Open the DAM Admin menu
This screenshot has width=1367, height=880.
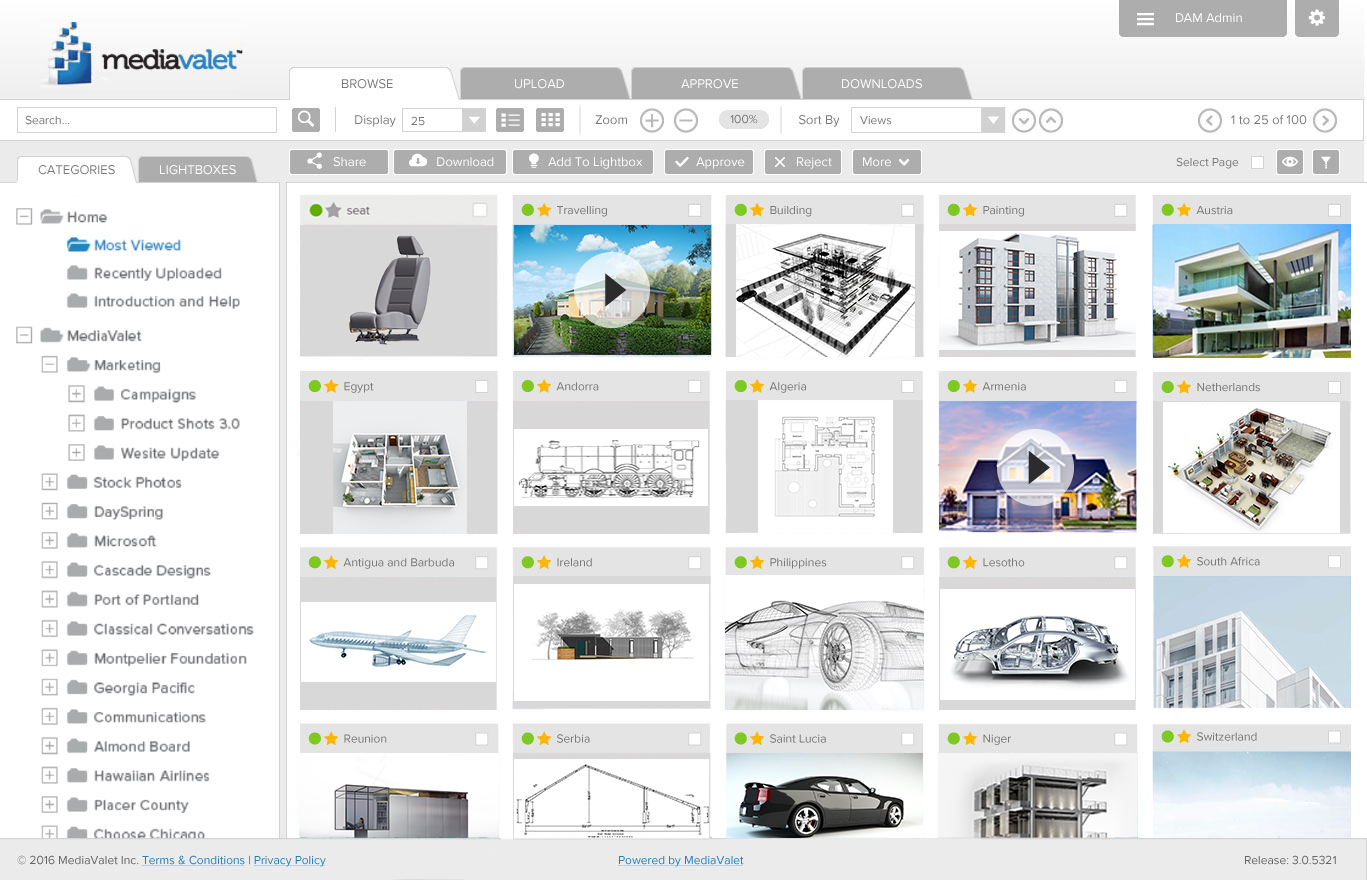pyautogui.click(x=1202, y=18)
